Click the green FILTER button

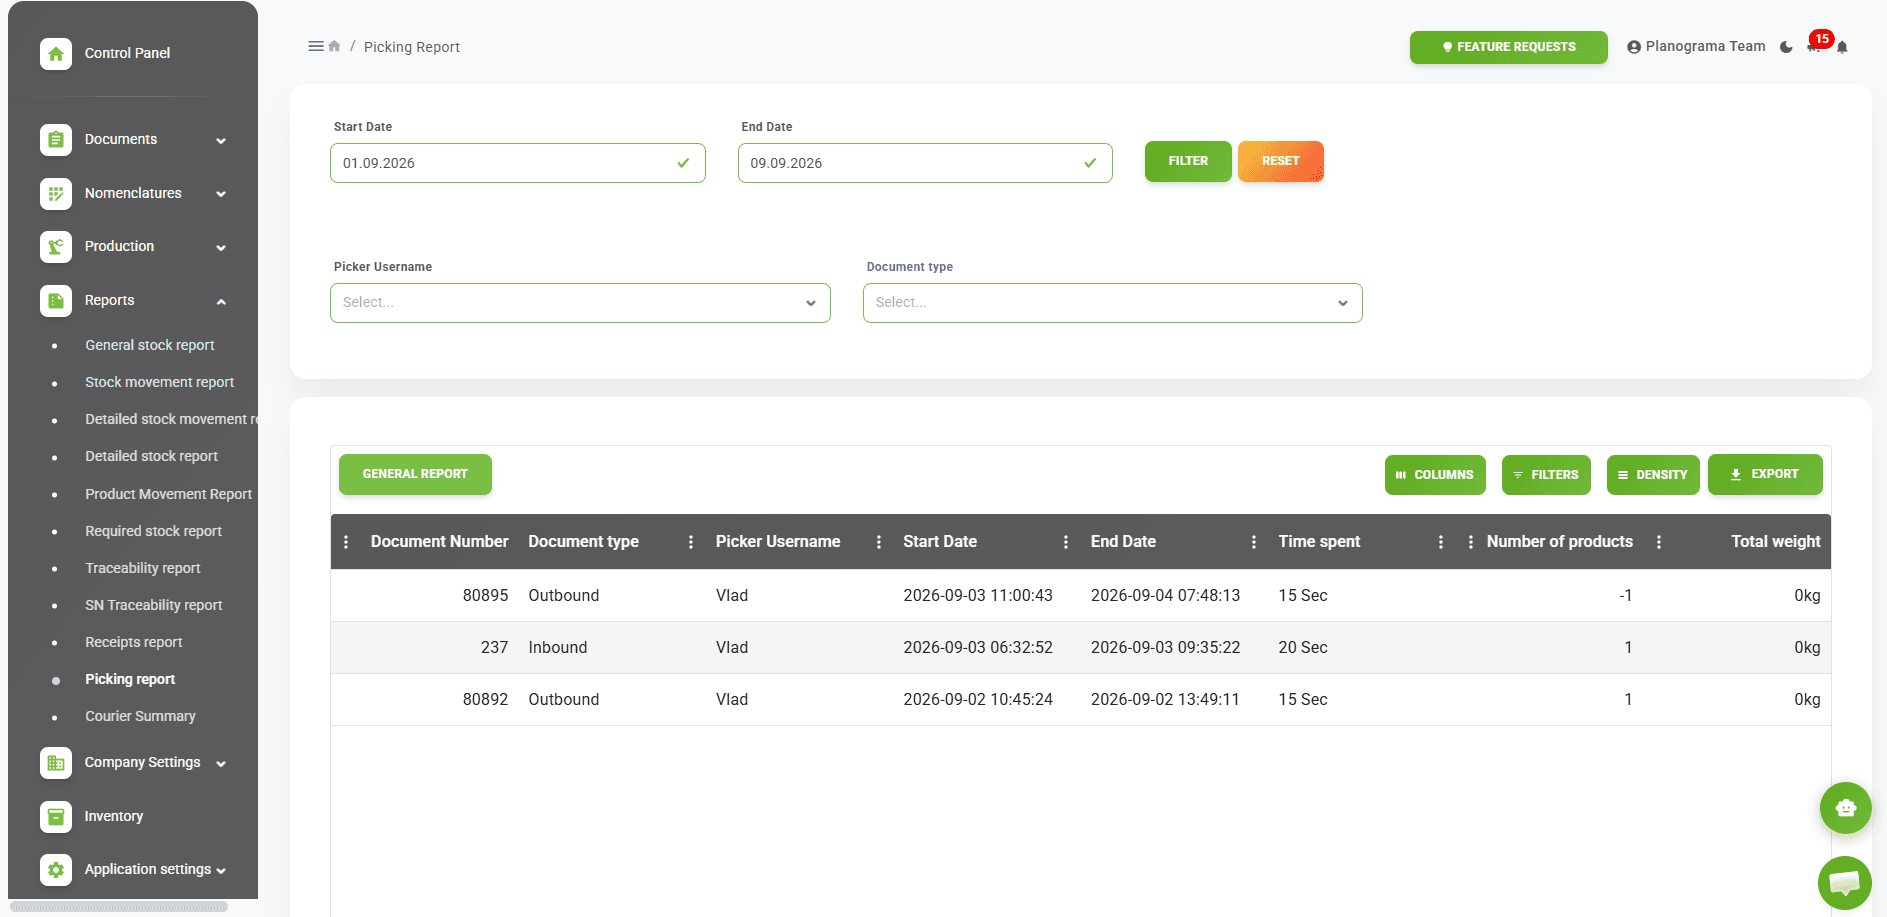pyautogui.click(x=1188, y=161)
